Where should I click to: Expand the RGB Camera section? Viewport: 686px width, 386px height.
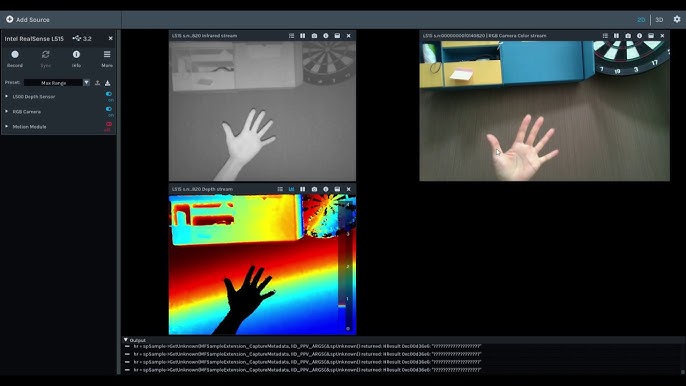(7, 112)
